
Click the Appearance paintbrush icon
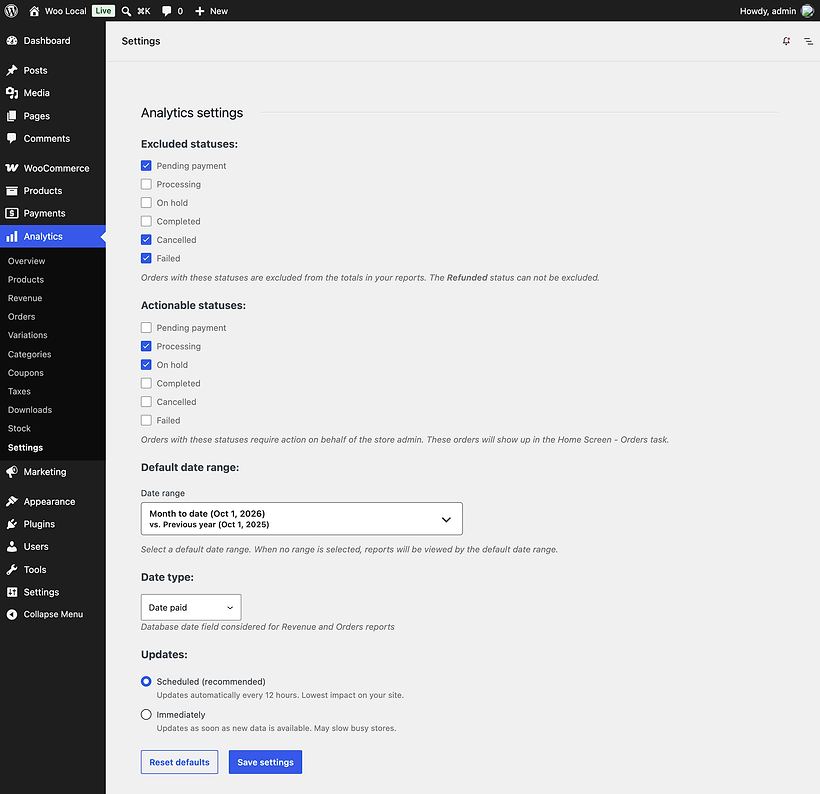[x=12, y=502]
